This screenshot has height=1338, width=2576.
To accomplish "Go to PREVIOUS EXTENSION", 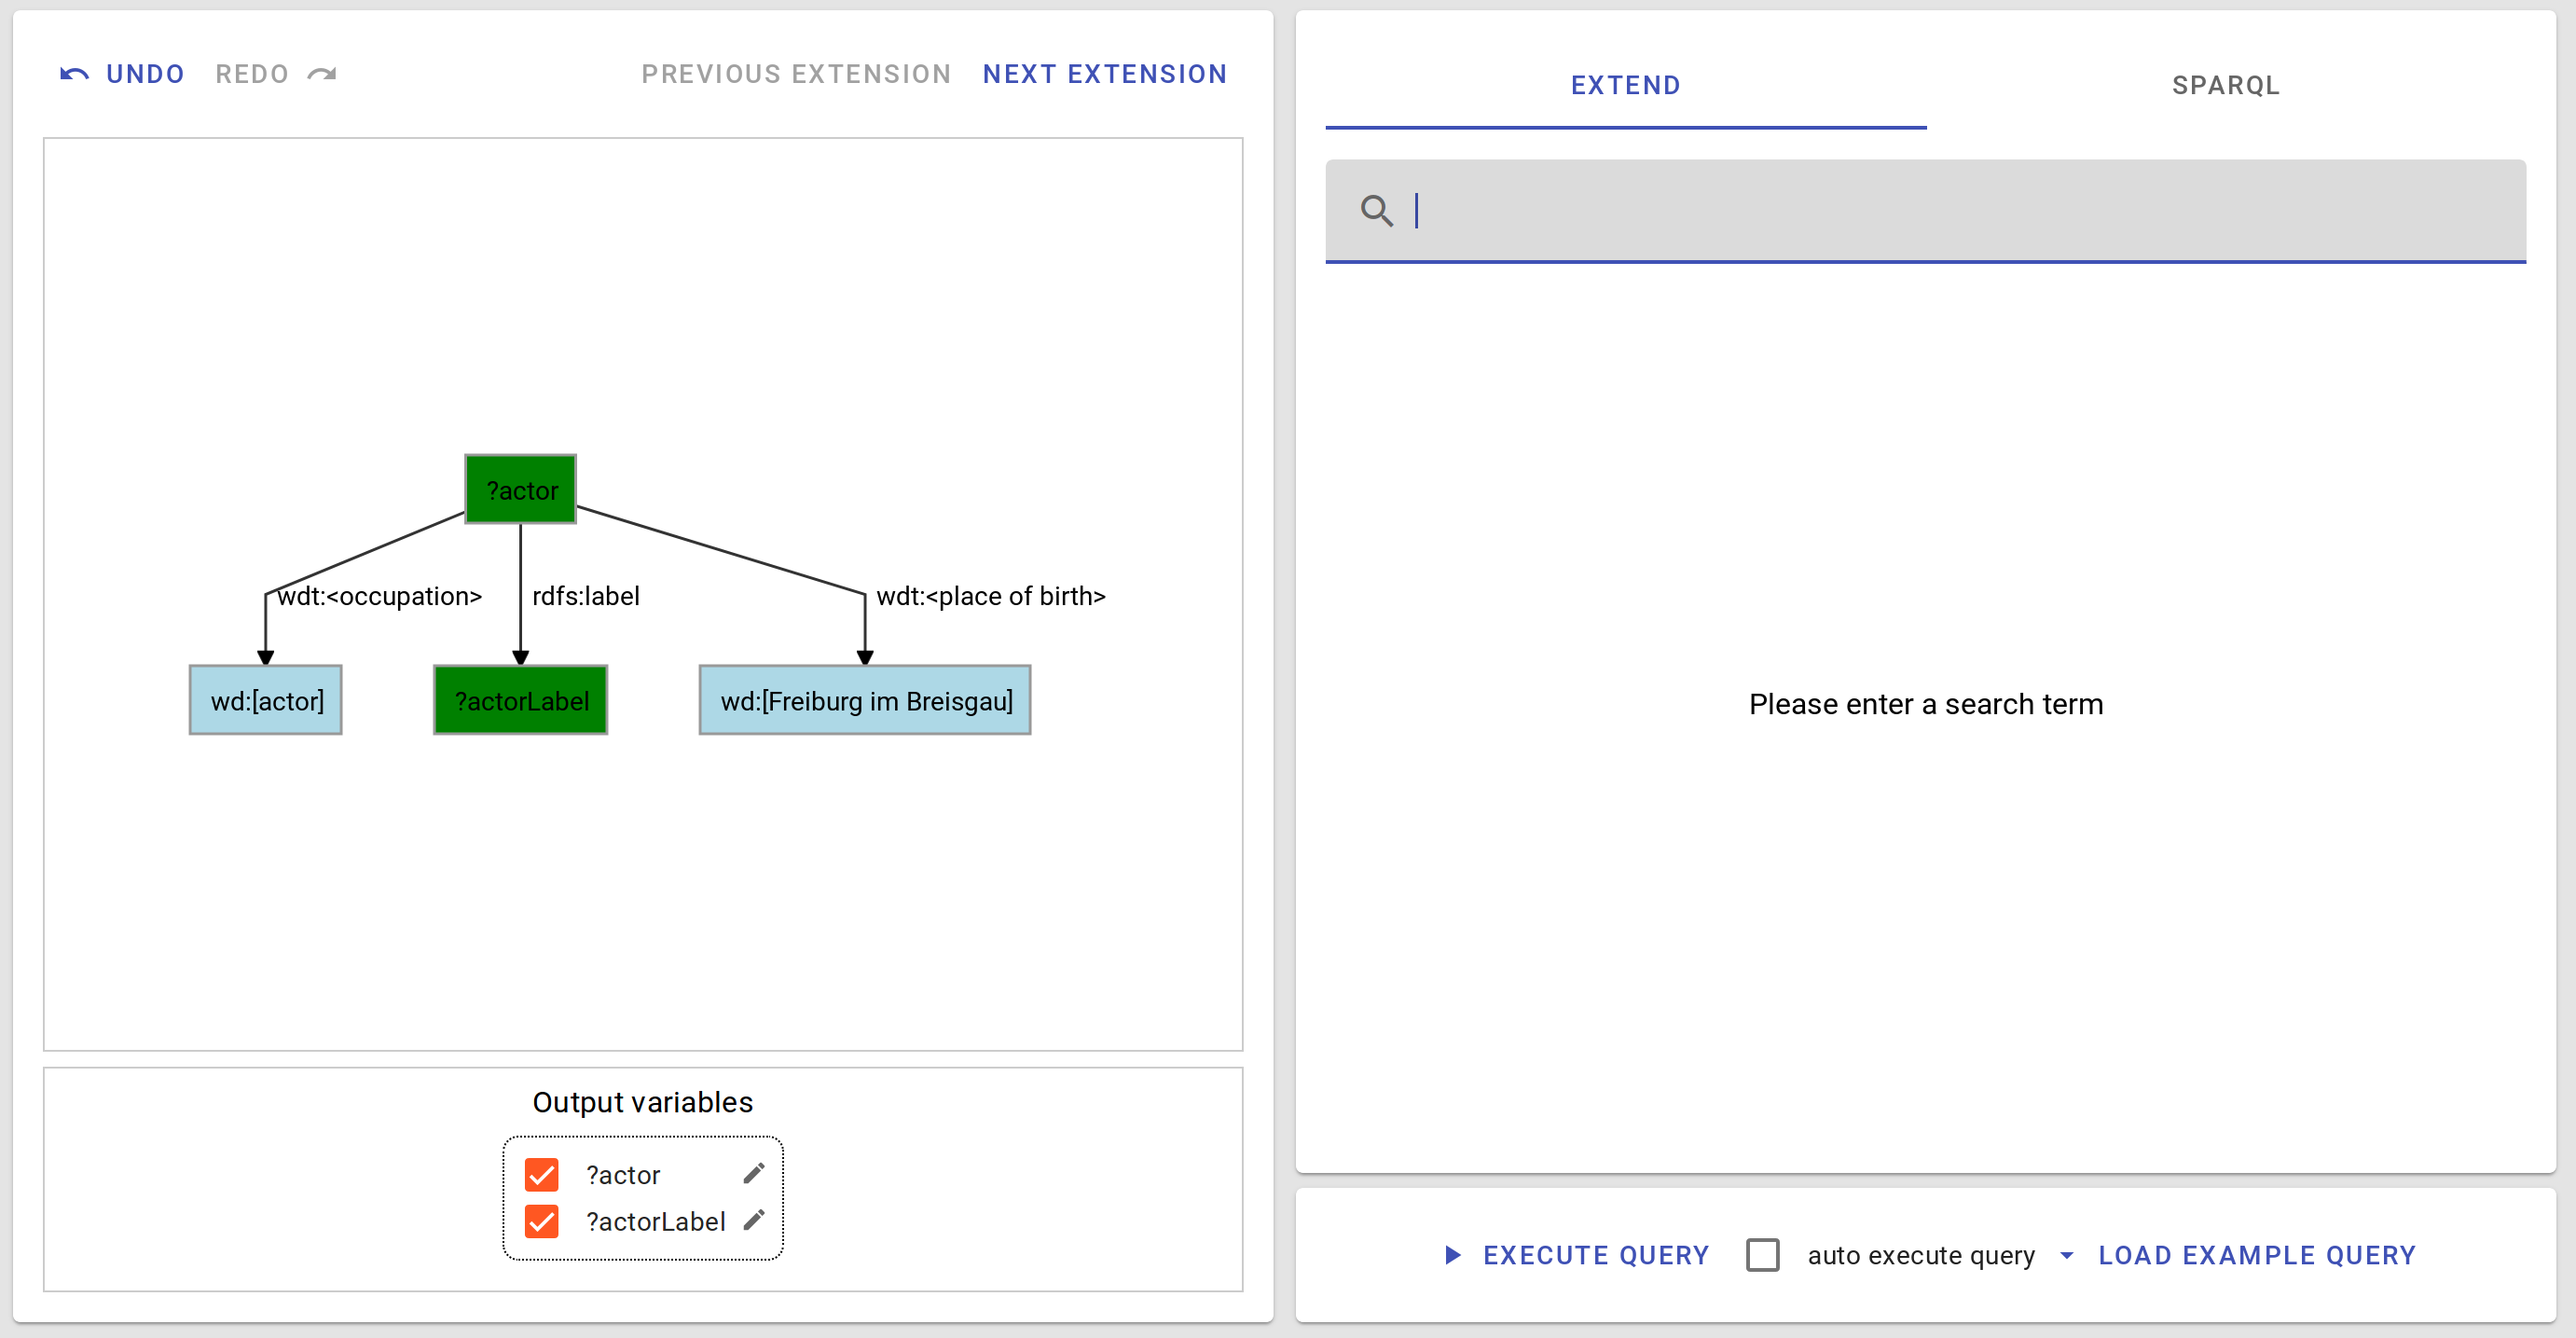I will pyautogui.click(x=796, y=74).
